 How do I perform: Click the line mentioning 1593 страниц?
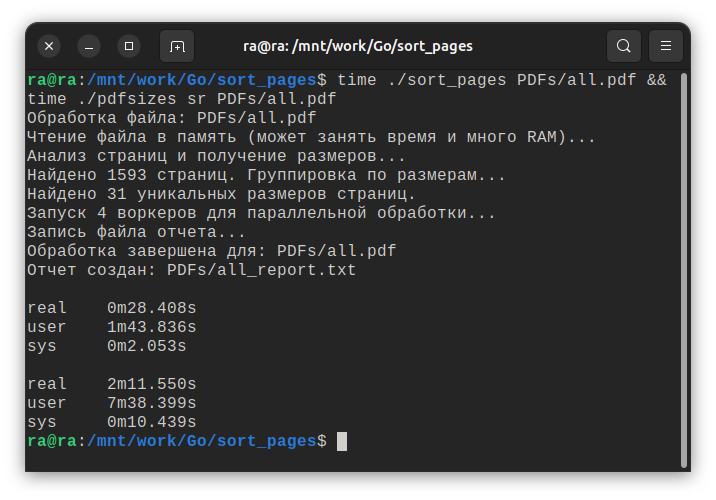pyautogui.click(x=266, y=175)
